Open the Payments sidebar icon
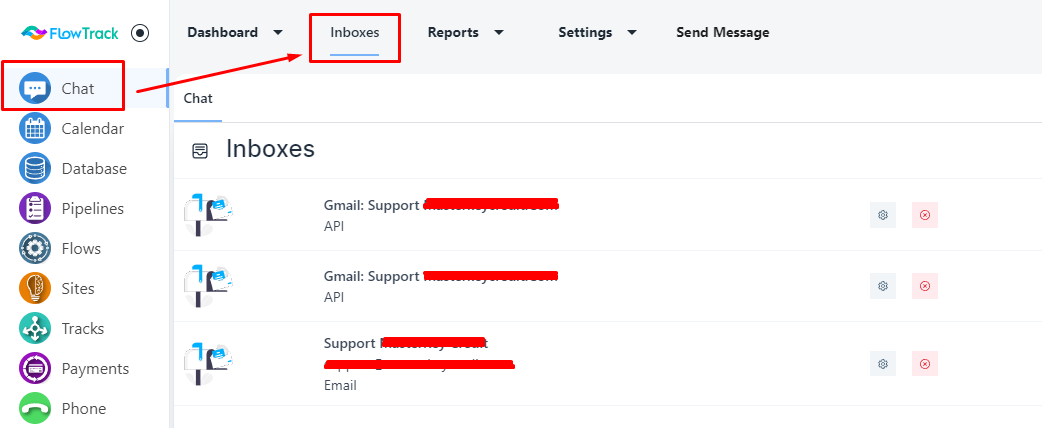The width and height of the screenshot is (1042, 428). [x=35, y=368]
